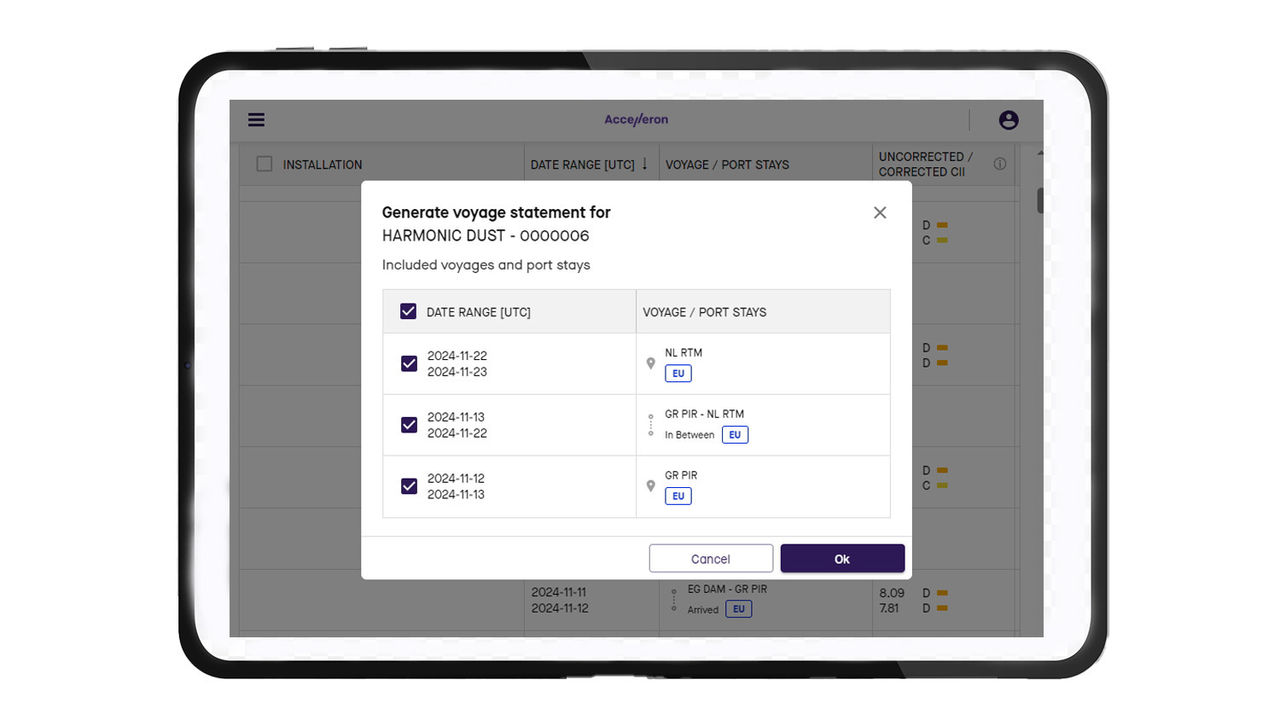Click VOYAGE / PORT STAYS header in dialog

coord(705,312)
